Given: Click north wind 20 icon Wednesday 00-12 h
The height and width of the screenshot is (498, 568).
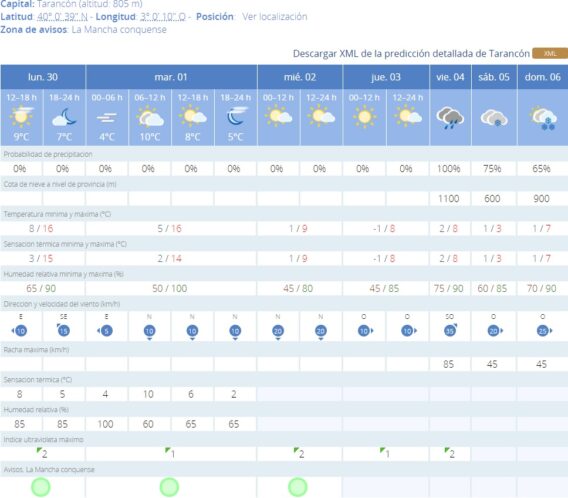Looking at the screenshot, I should click(x=278, y=332).
